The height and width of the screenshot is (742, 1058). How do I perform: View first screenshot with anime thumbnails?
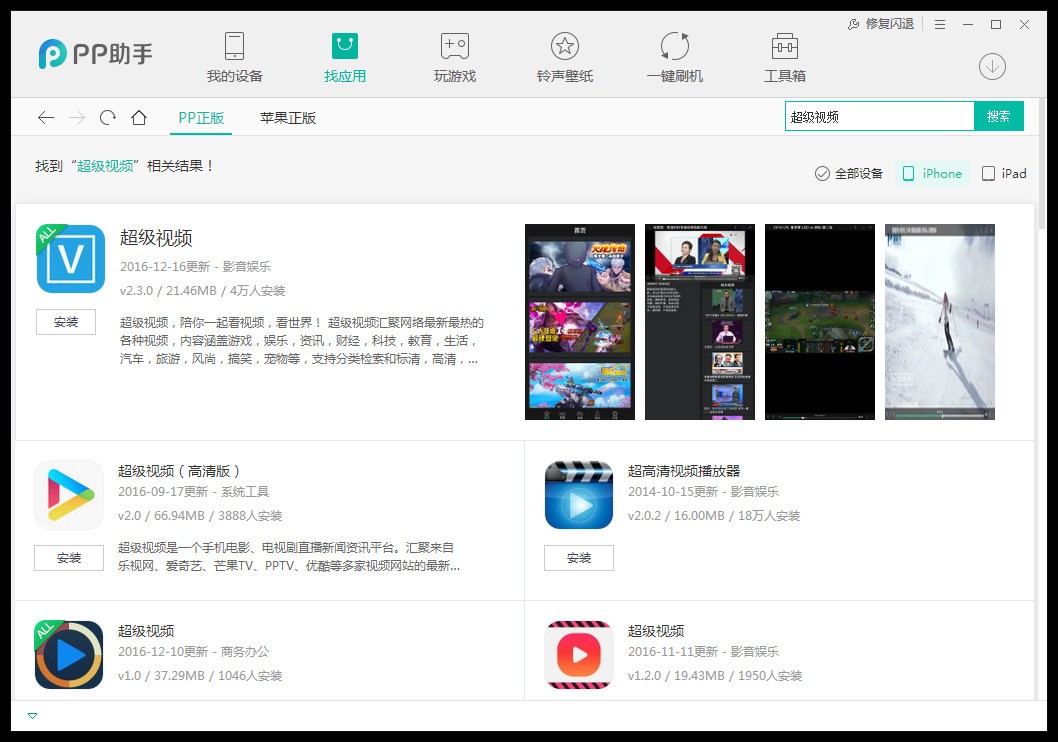pyautogui.click(x=580, y=322)
